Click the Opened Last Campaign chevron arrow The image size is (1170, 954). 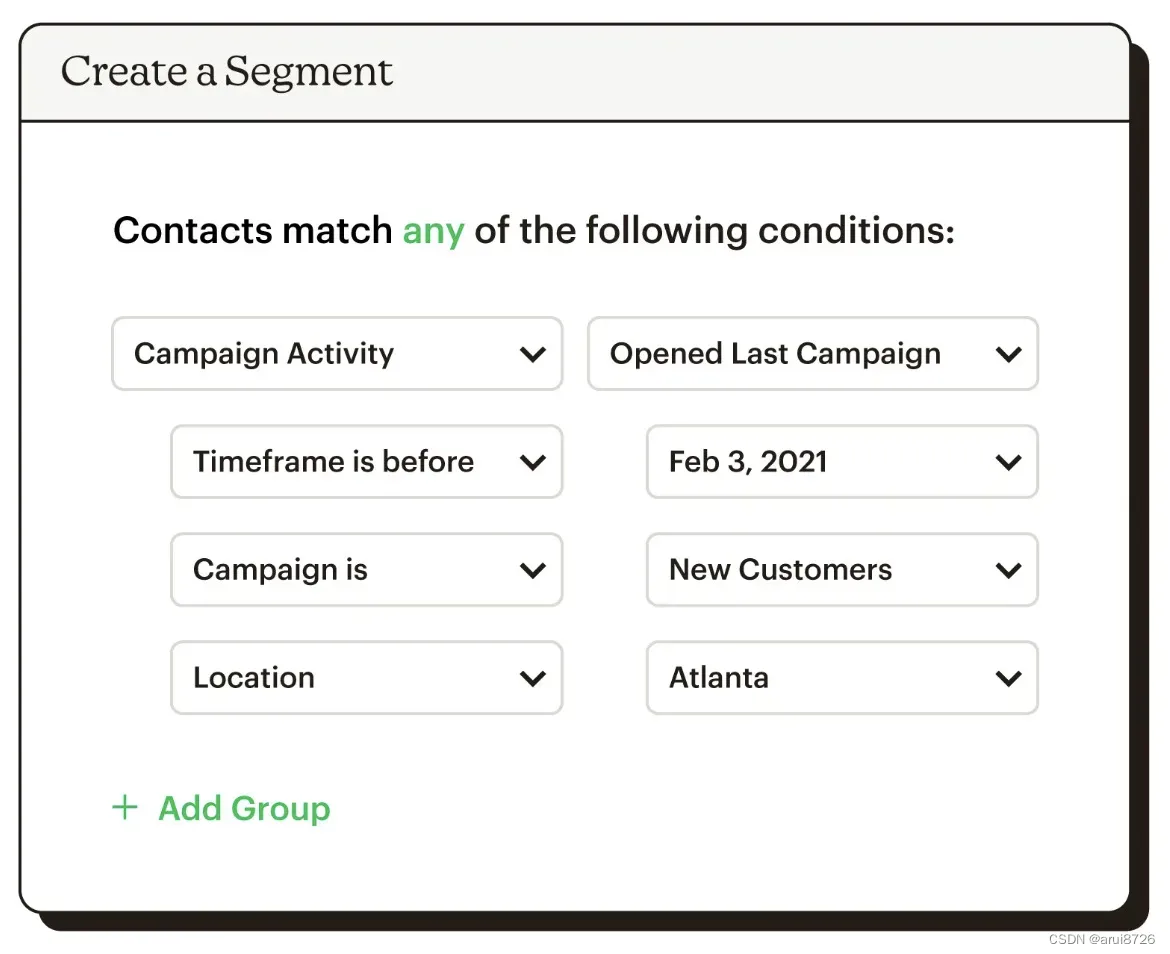pyautogui.click(x=1009, y=354)
